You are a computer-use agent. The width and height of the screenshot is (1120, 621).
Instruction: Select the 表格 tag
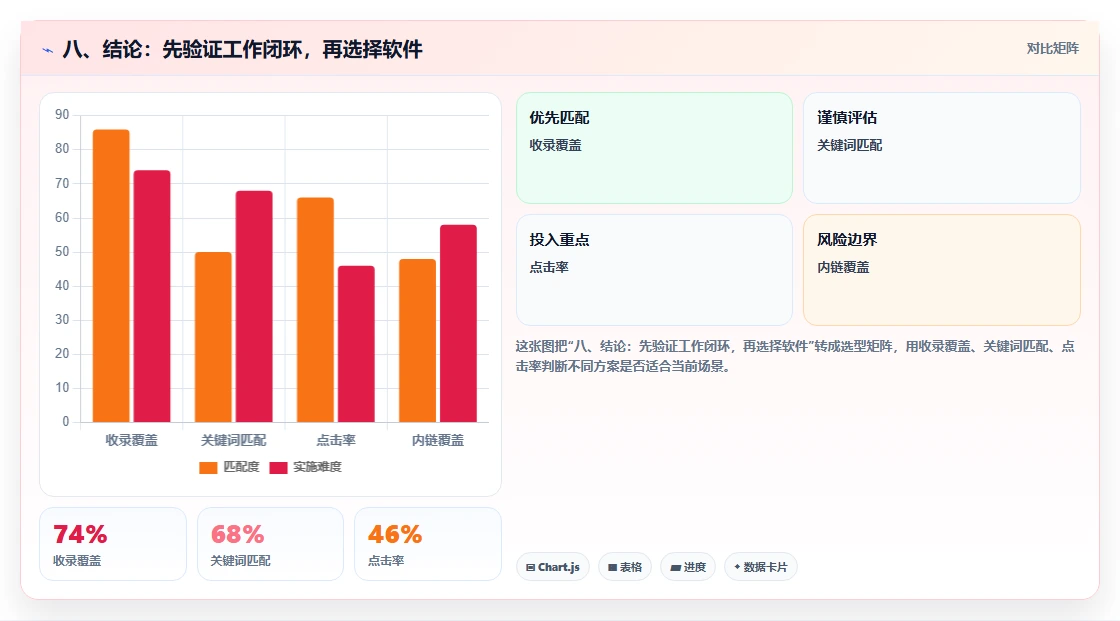pyautogui.click(x=625, y=567)
